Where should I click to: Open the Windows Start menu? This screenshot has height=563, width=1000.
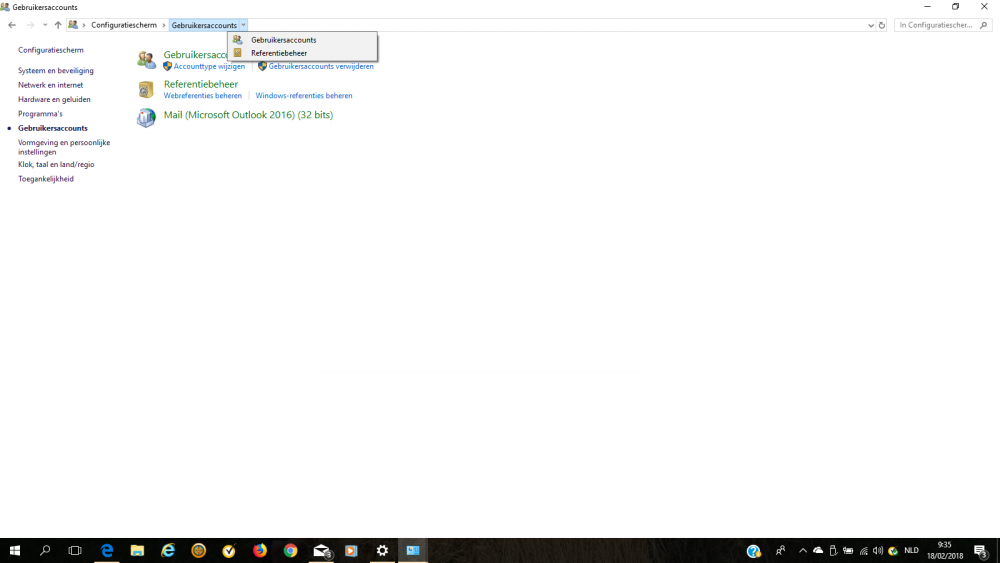click(x=15, y=550)
